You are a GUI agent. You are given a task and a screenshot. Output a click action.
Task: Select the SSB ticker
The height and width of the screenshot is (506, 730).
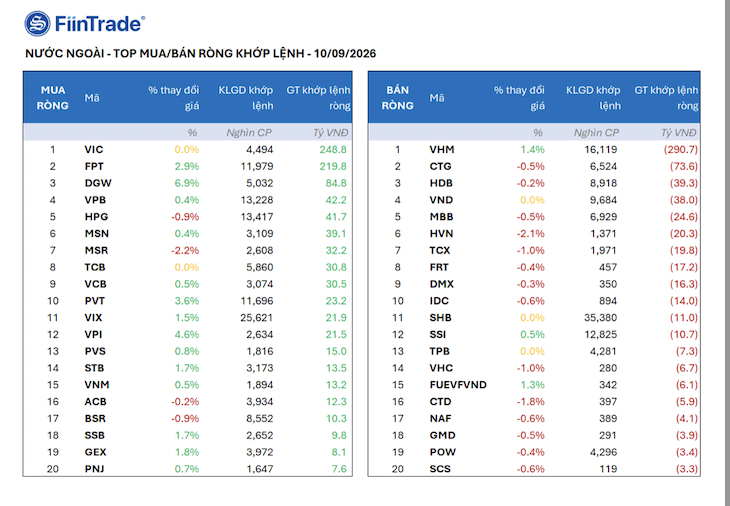point(95,435)
